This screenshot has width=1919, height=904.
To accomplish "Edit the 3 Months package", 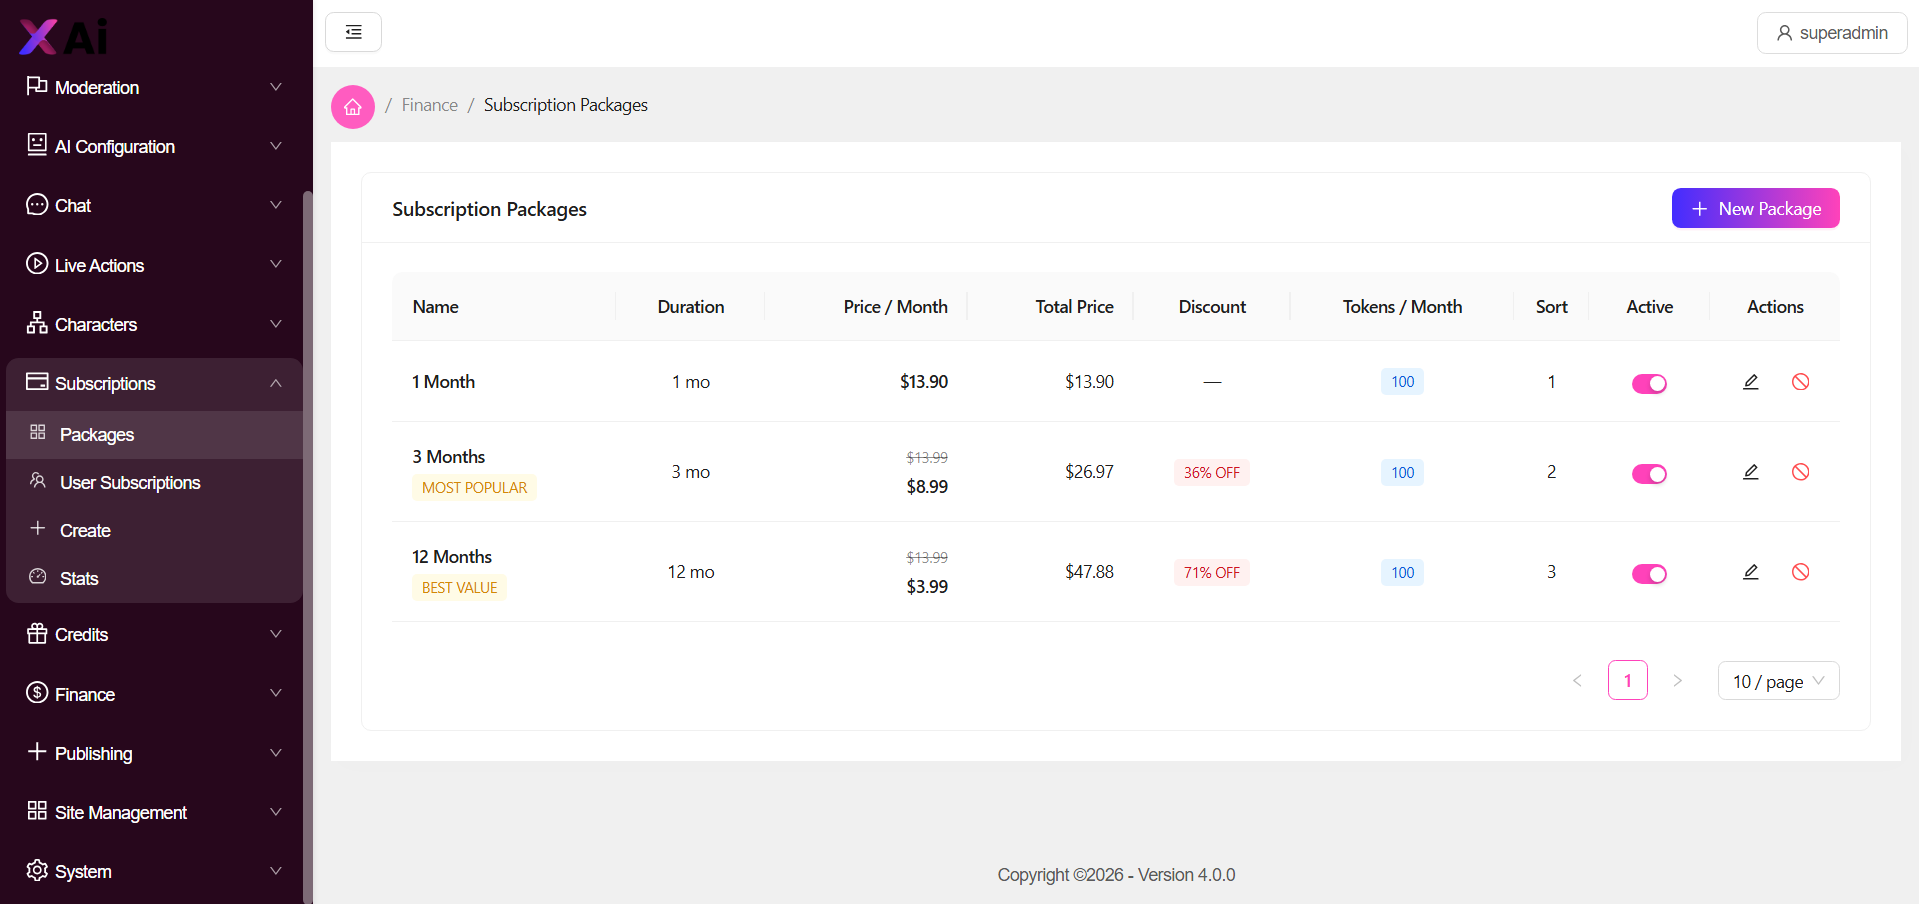I will tap(1751, 472).
